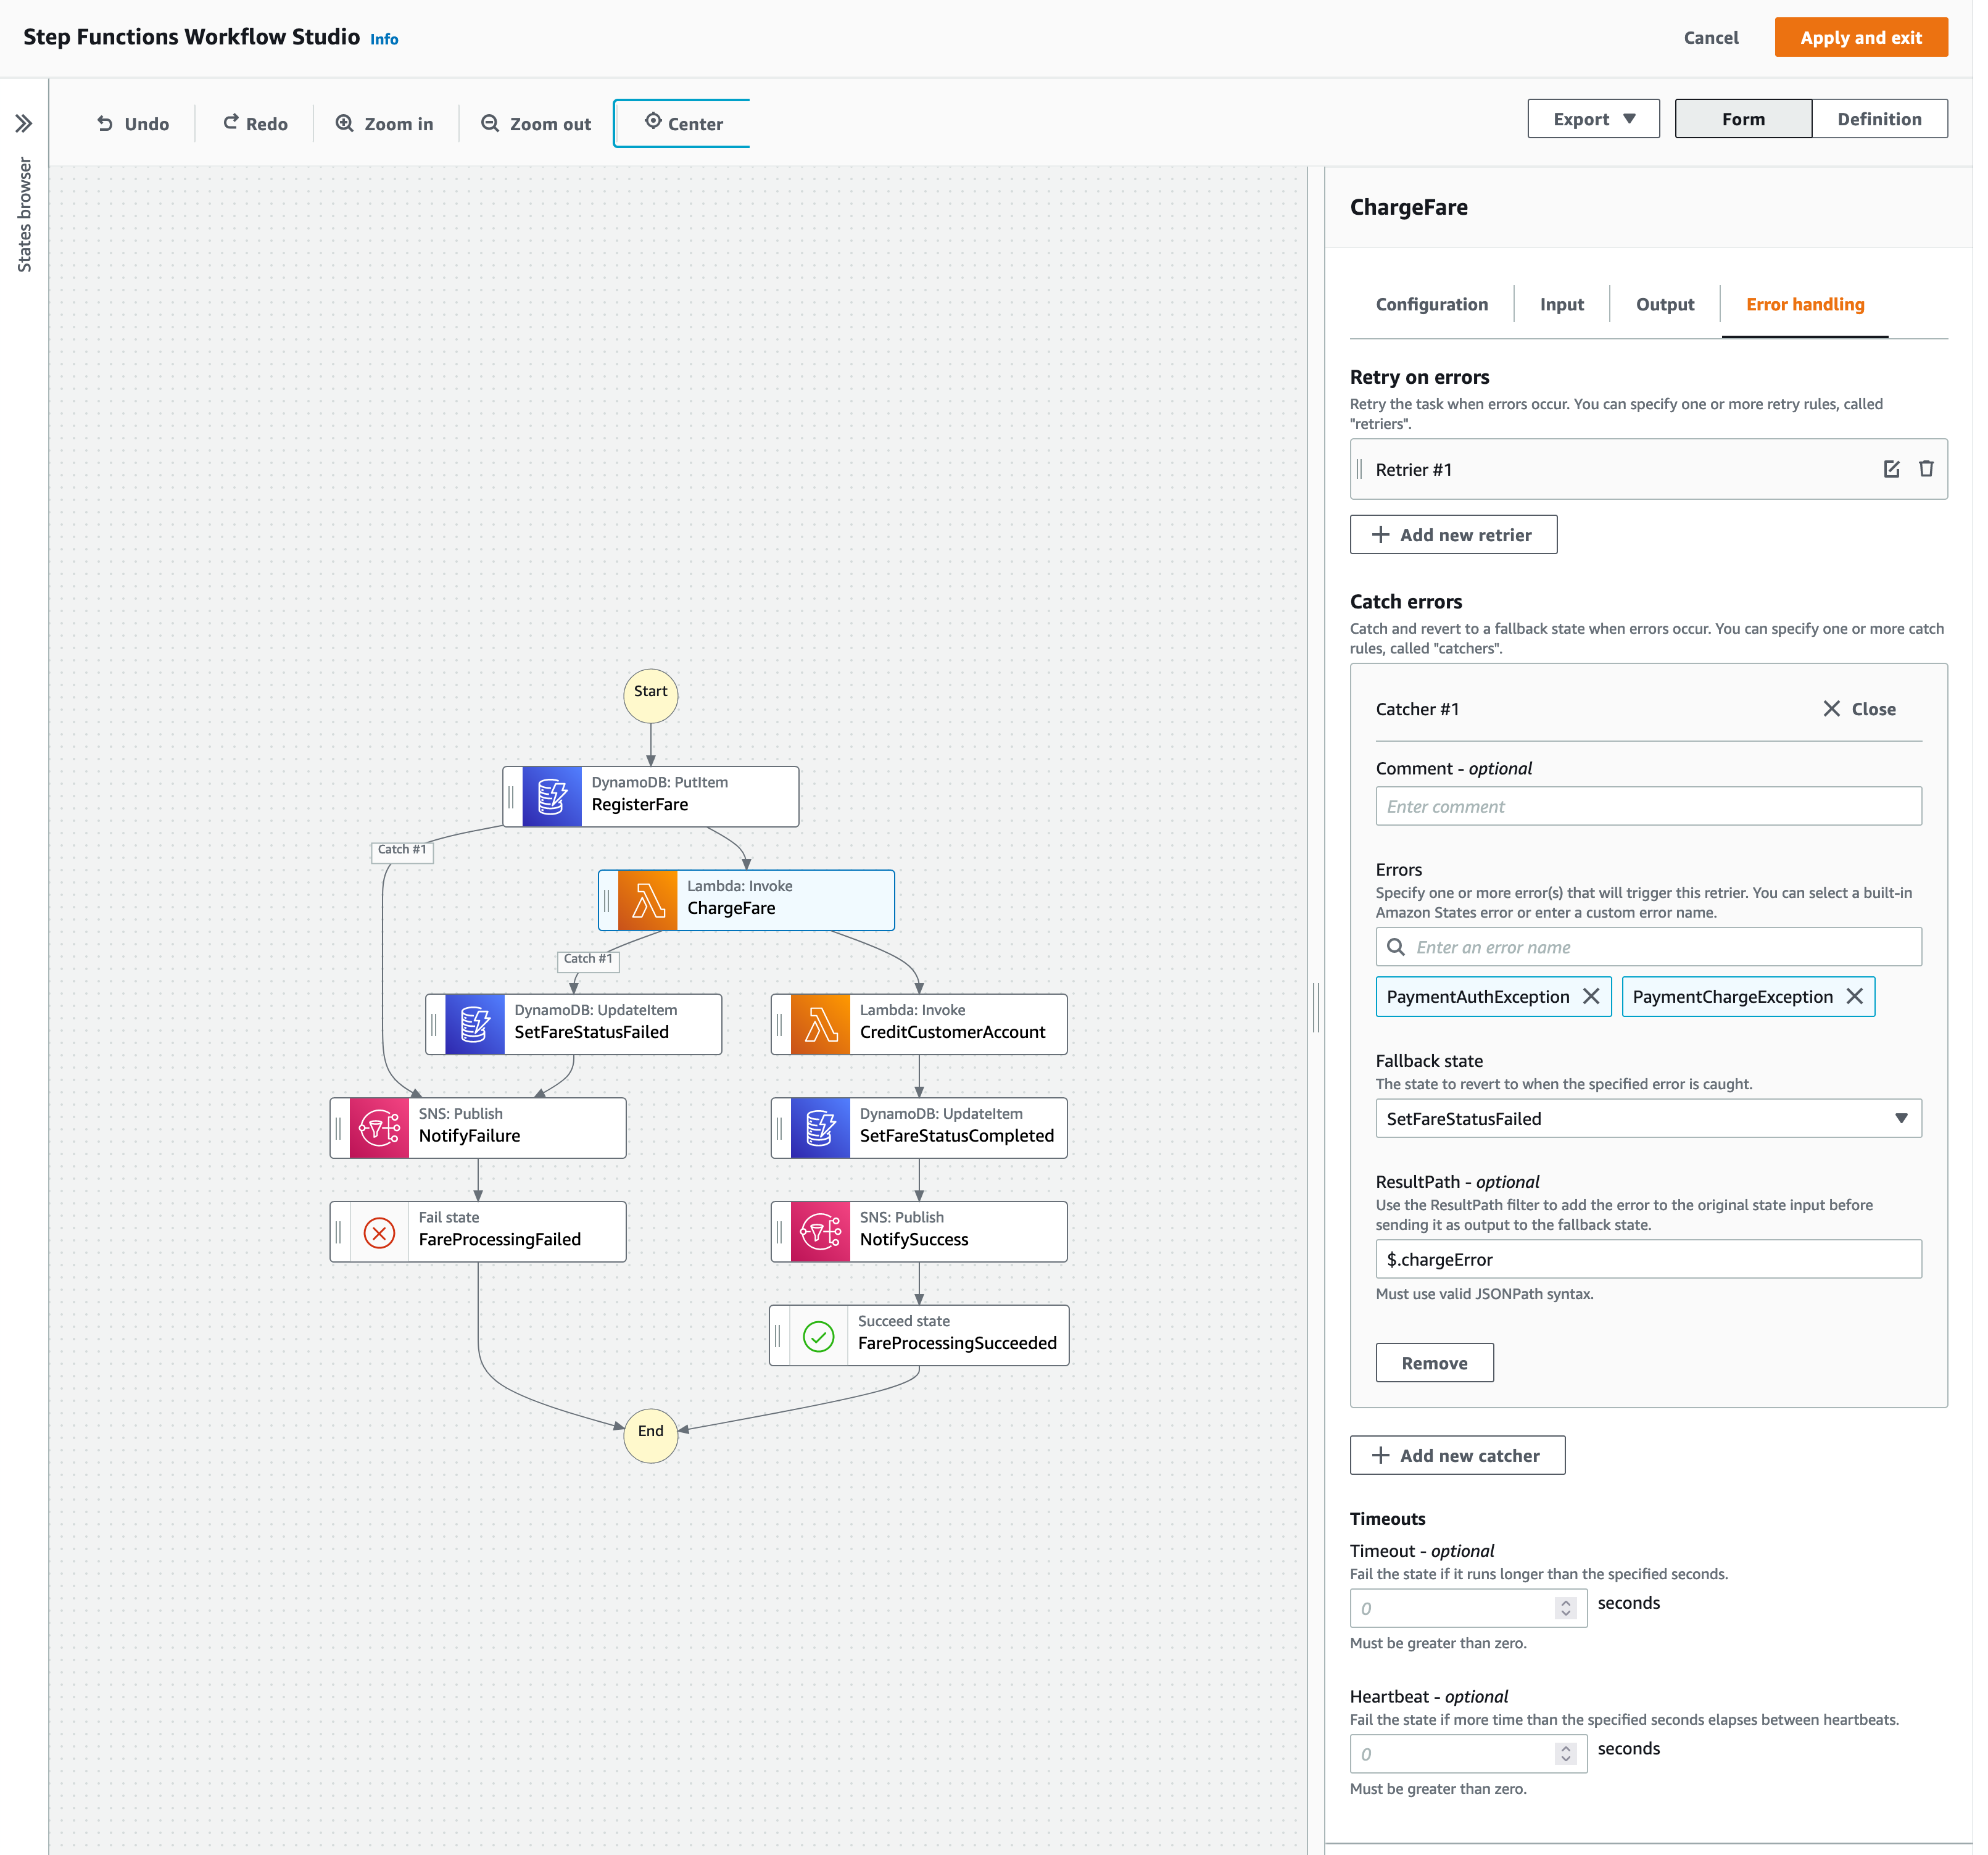Click the Undo toolbar button
Screen dimensions: 1988x1855
(133, 124)
